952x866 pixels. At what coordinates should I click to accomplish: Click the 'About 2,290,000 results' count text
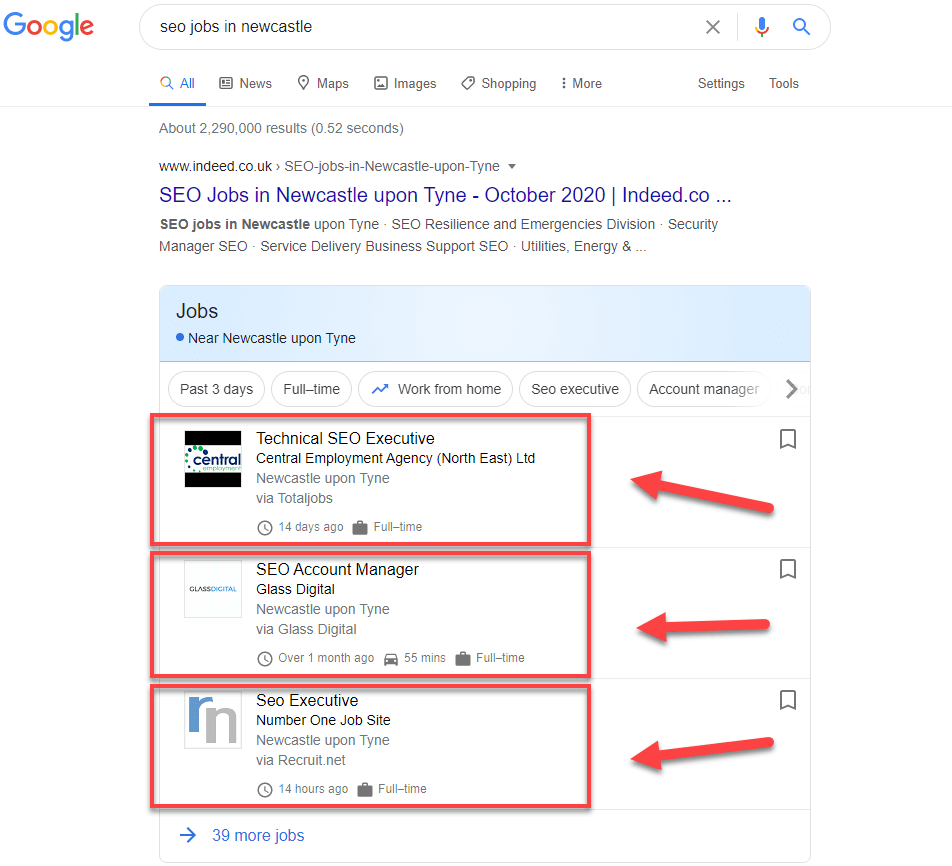(x=281, y=128)
